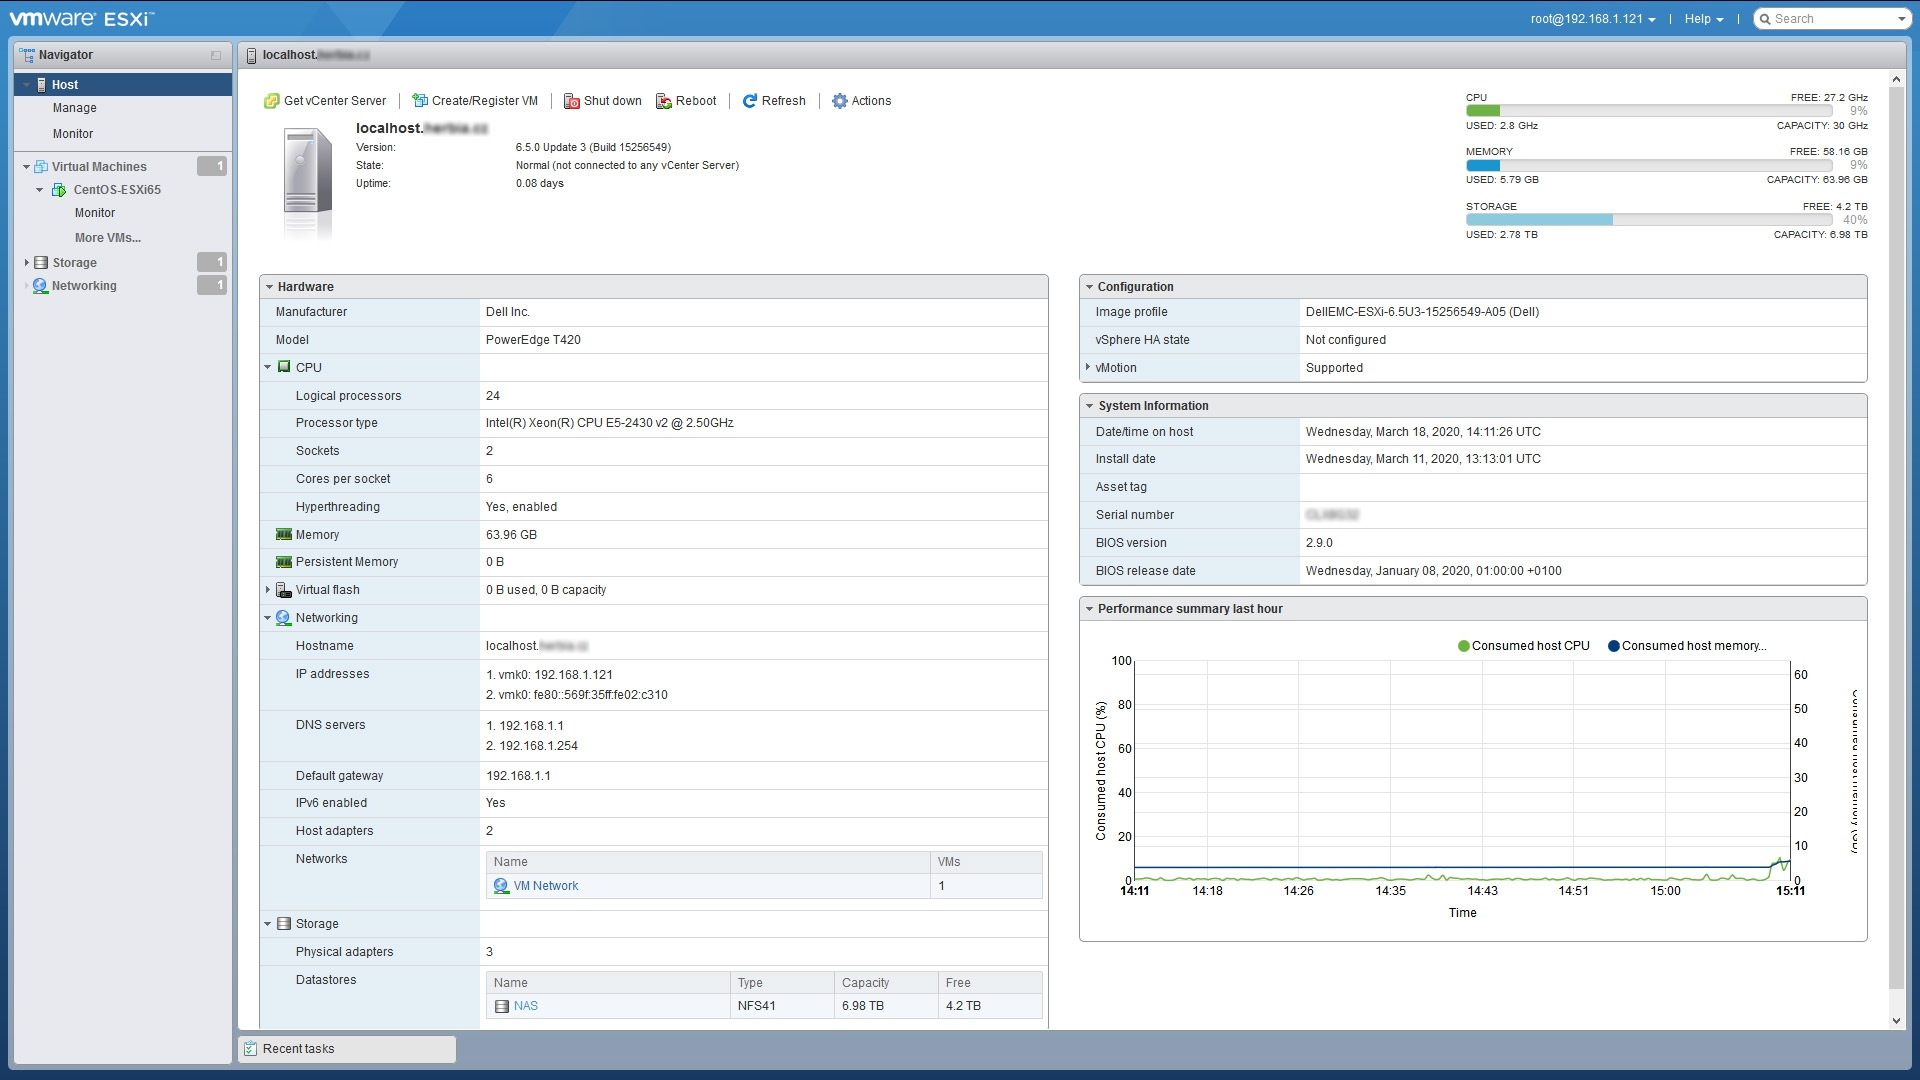Click the Networks Name column header
The width and height of the screenshot is (1920, 1080).
pyautogui.click(x=708, y=862)
